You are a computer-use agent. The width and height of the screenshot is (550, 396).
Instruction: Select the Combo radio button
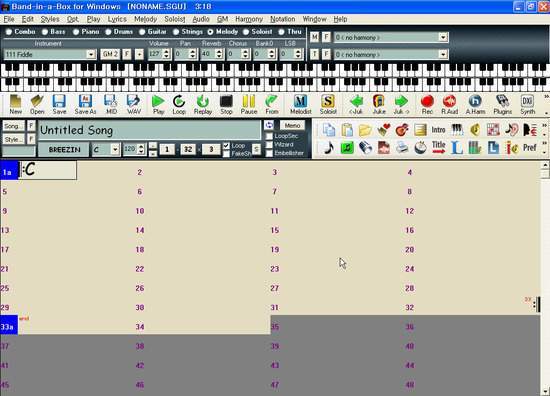coord(9,32)
